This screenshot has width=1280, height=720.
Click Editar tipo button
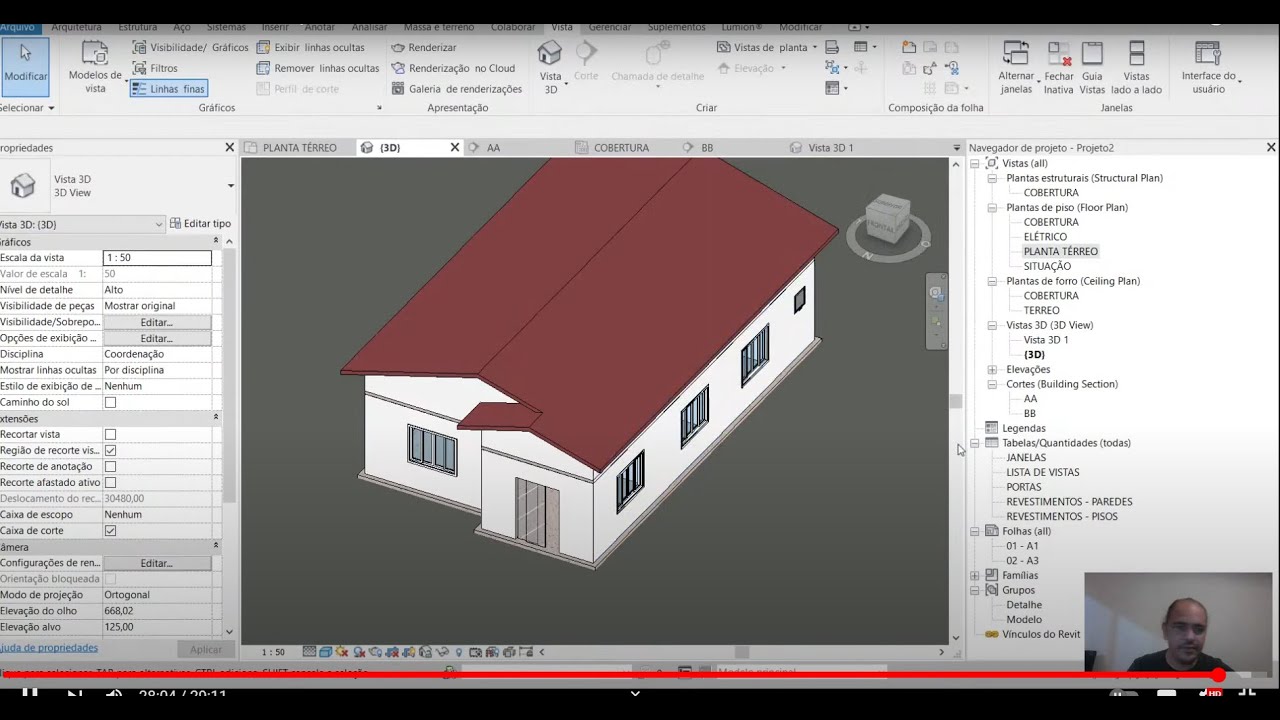201,224
